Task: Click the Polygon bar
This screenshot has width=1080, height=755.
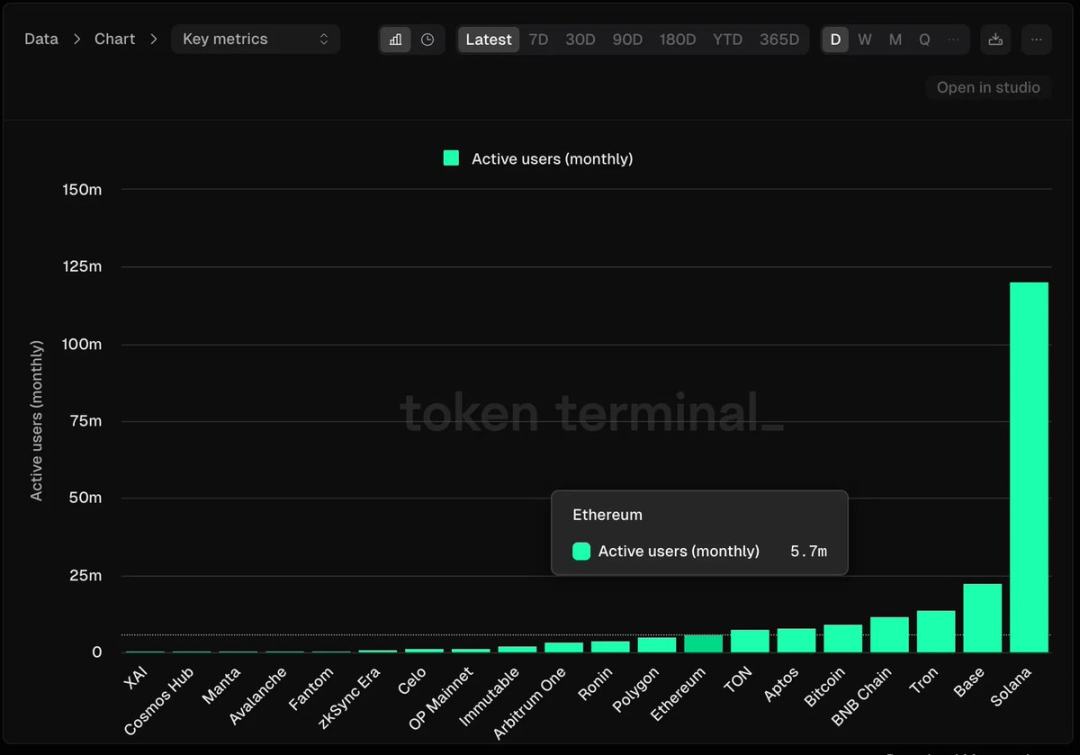Action: click(657, 645)
